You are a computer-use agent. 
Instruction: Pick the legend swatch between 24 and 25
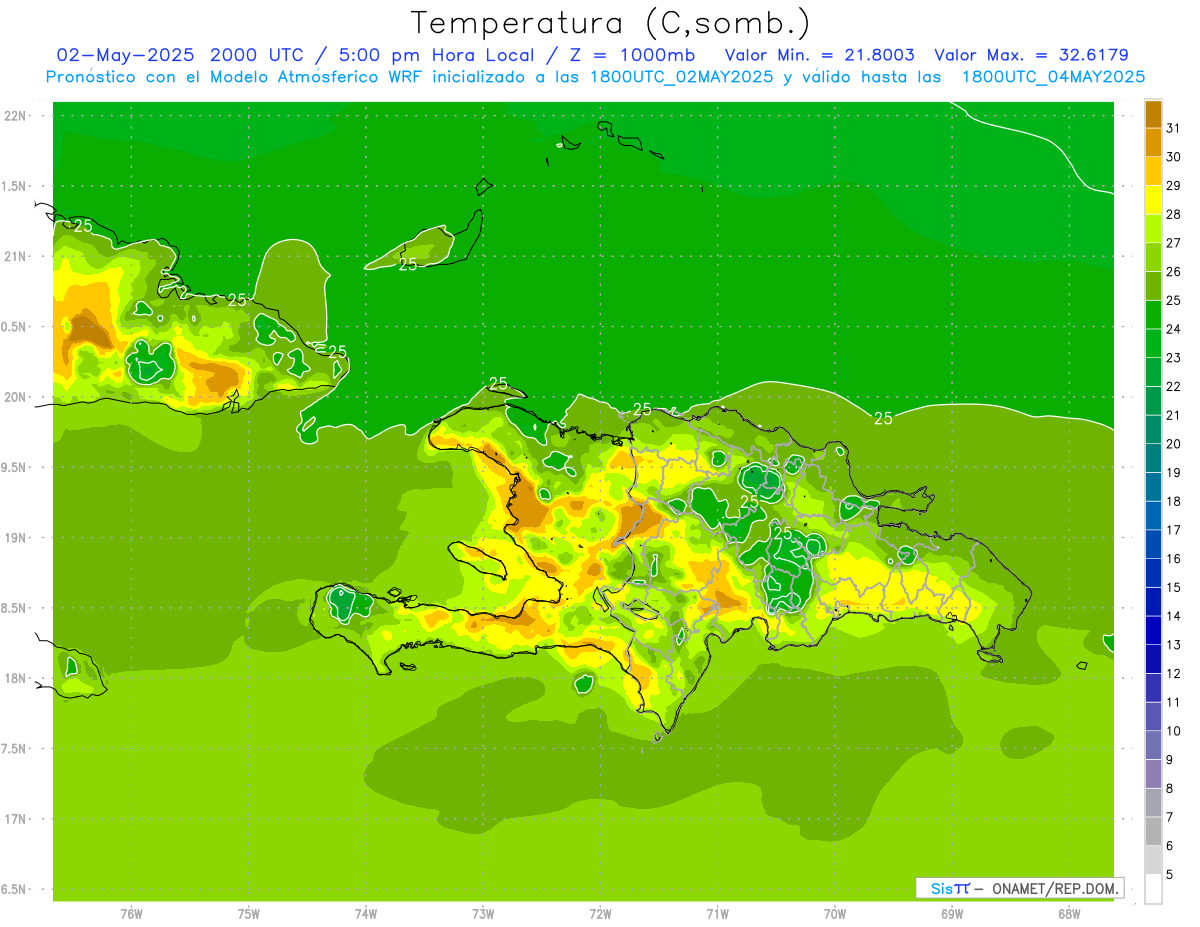click(1153, 315)
